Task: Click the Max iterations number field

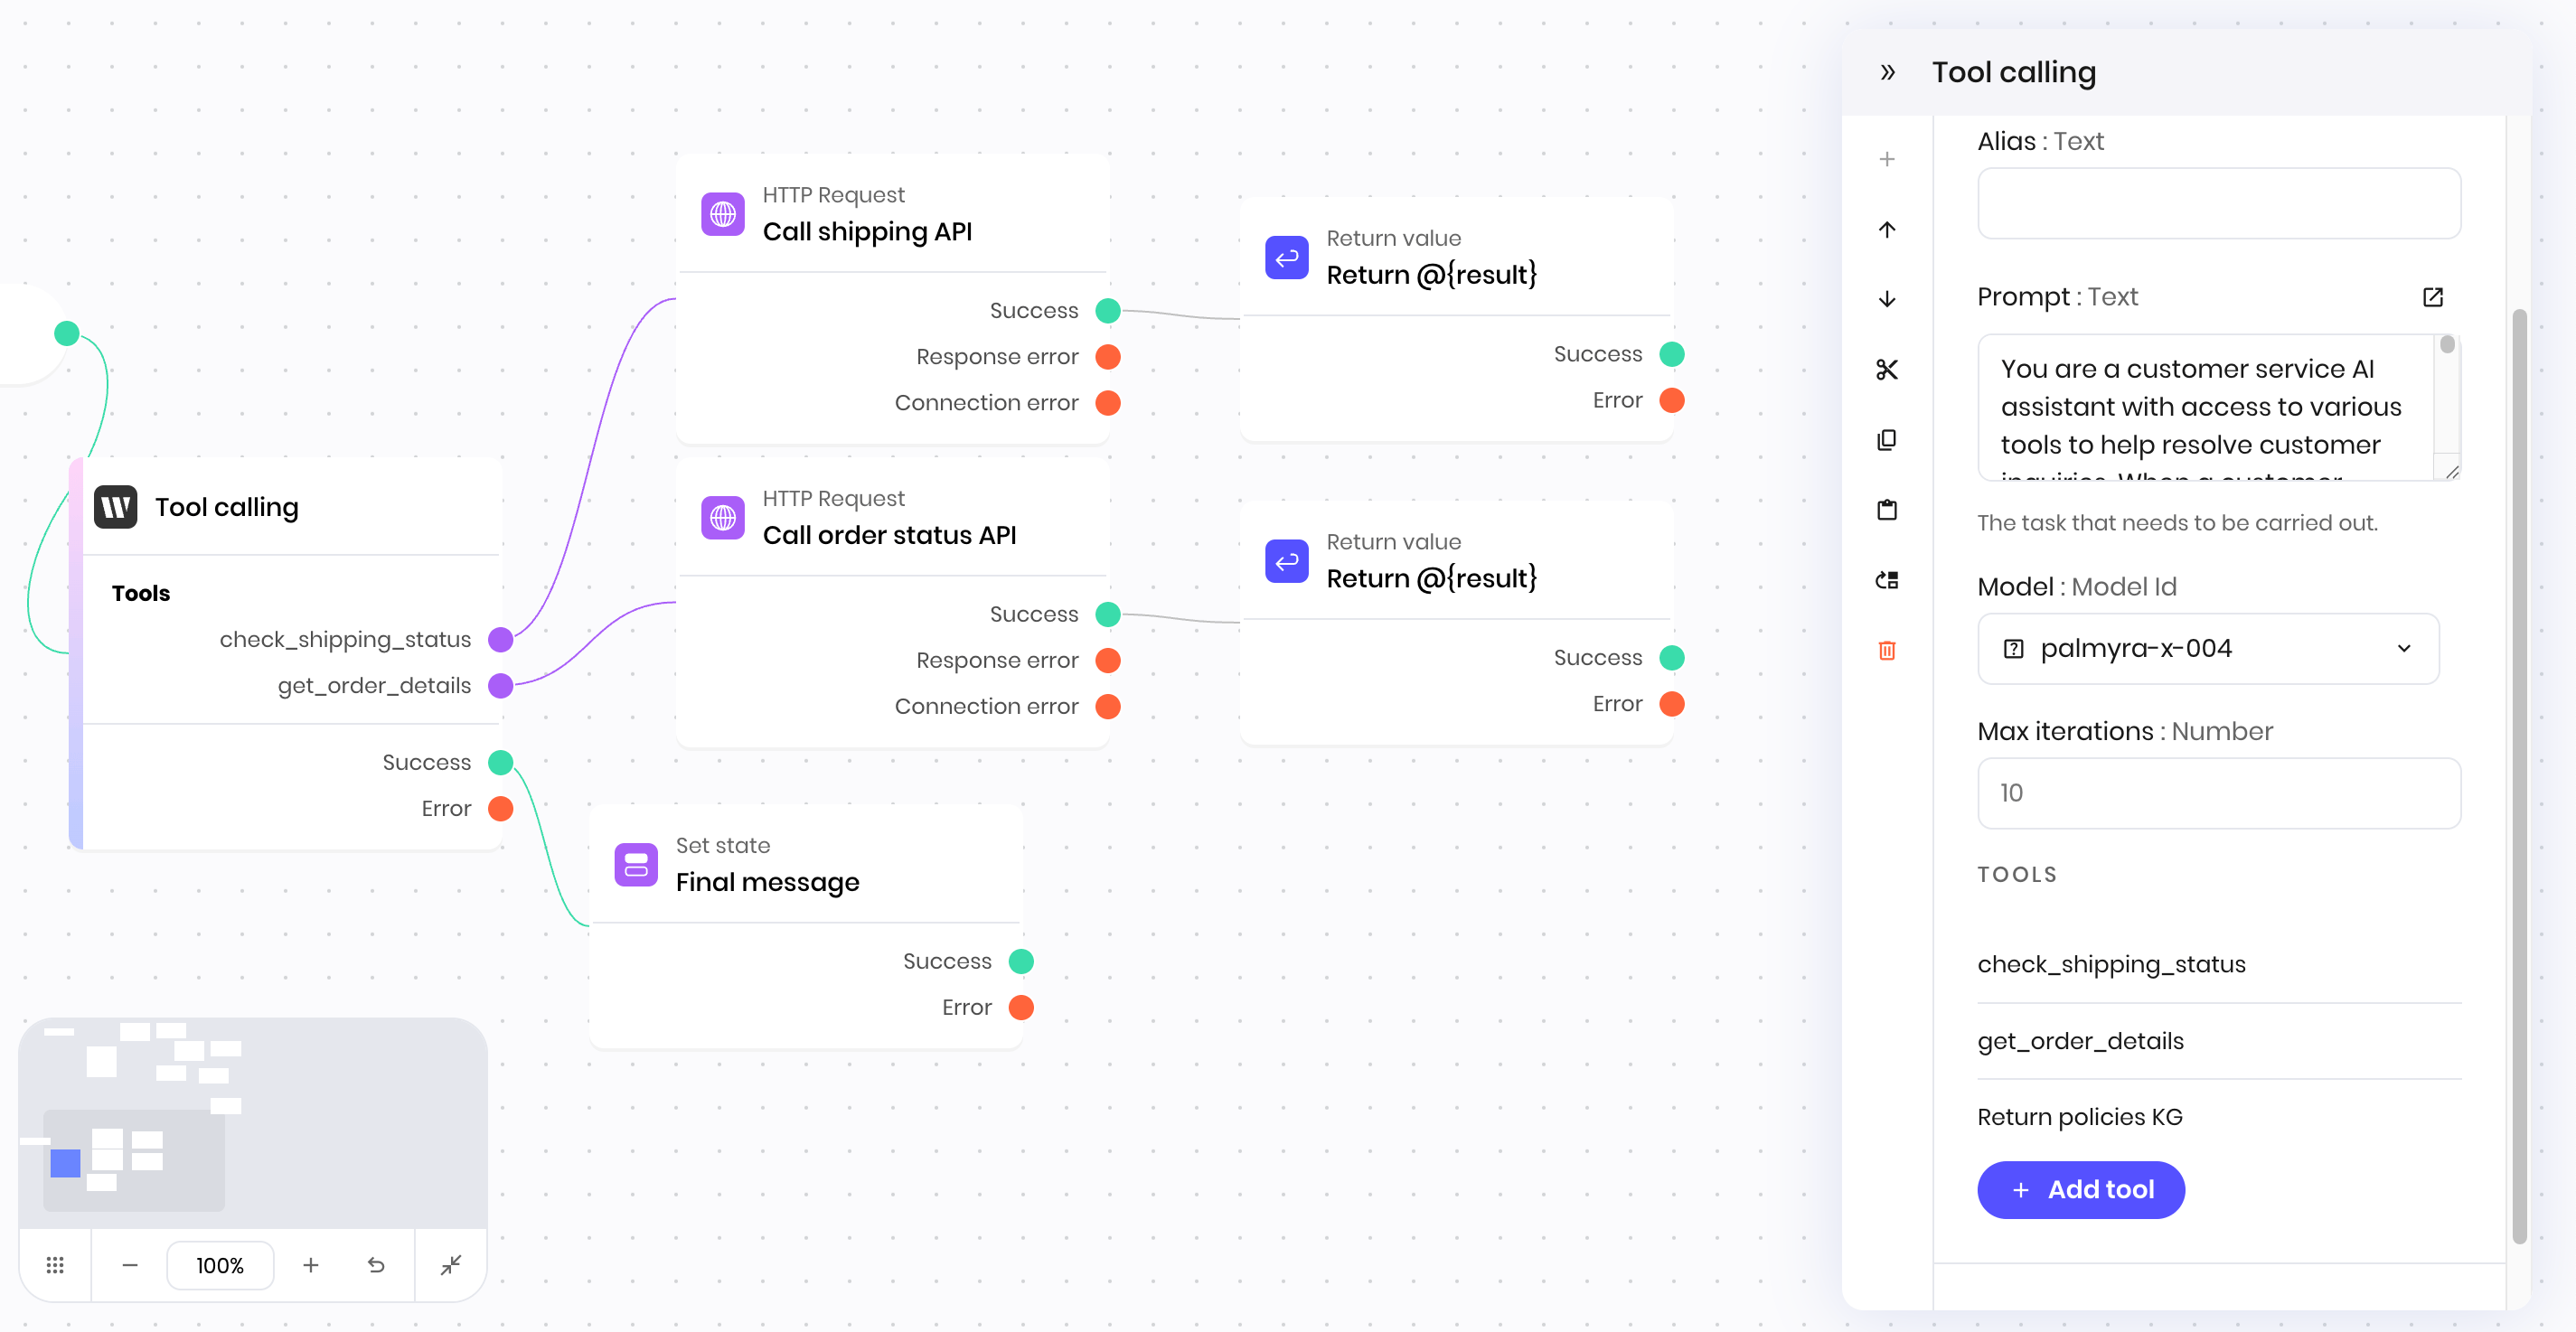Action: click(2219, 793)
